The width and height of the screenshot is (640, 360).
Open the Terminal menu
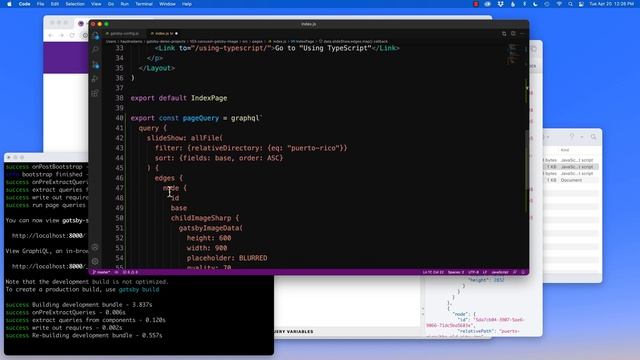(144, 4)
